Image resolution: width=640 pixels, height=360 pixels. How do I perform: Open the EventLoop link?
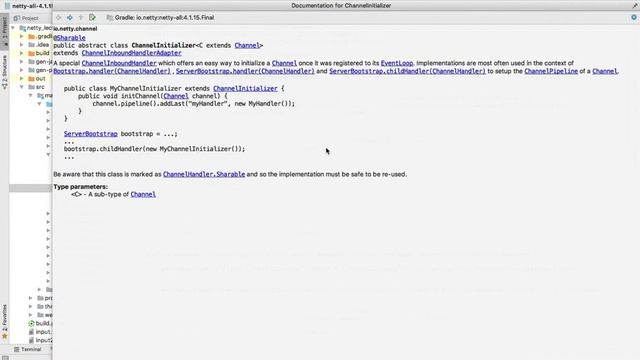[397, 63]
